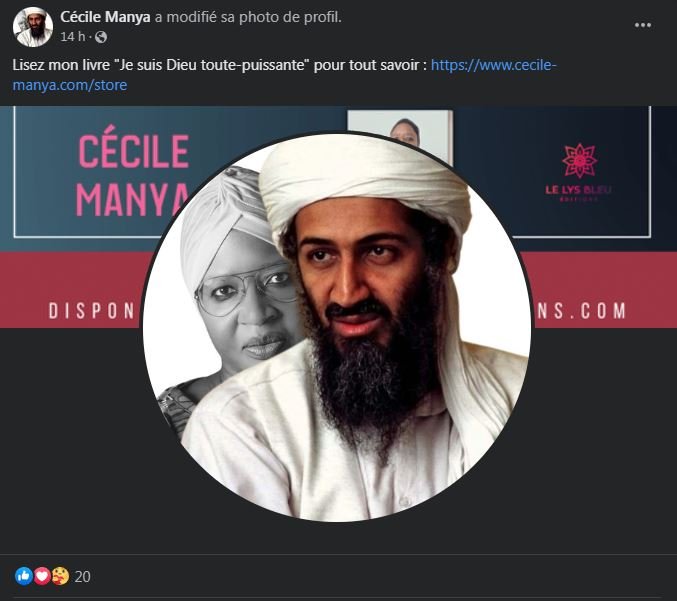Screen dimensions: 677x601
Task: Click the red heart Love reaction icon
Action: pos(42,576)
